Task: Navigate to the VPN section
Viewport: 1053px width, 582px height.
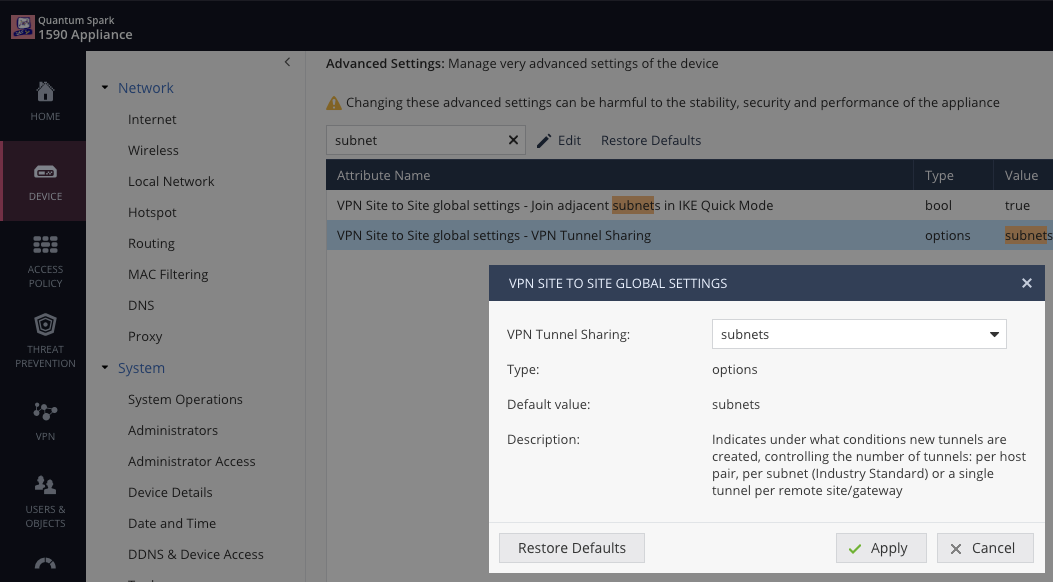Action: 44,419
